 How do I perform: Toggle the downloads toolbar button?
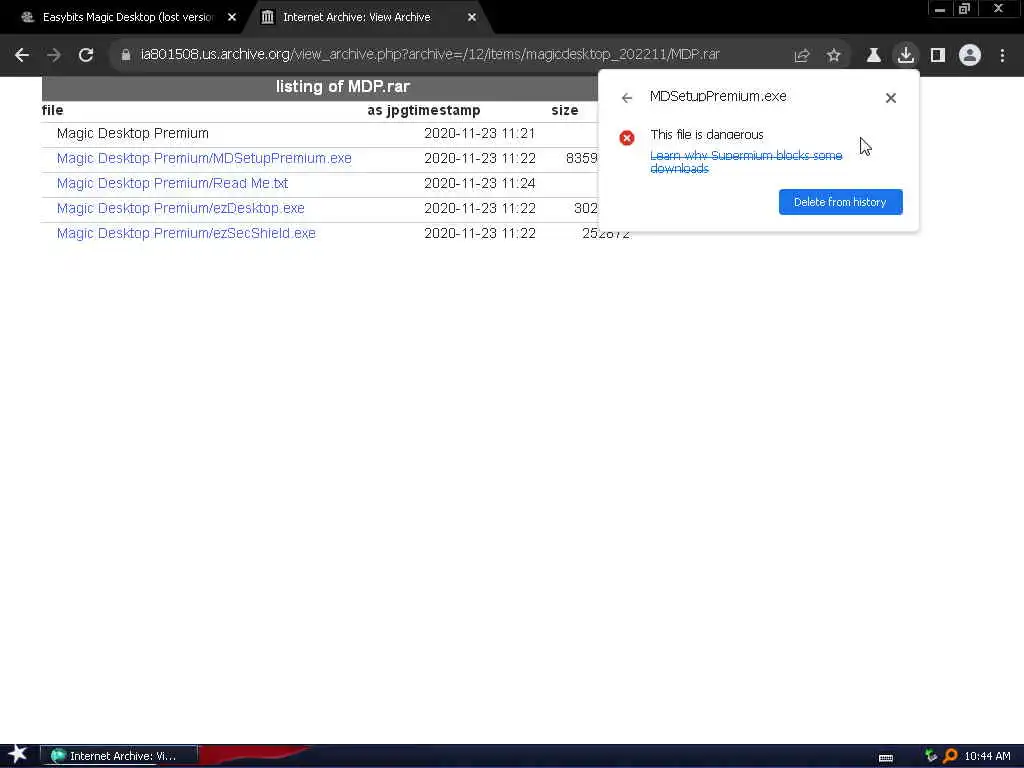click(906, 55)
